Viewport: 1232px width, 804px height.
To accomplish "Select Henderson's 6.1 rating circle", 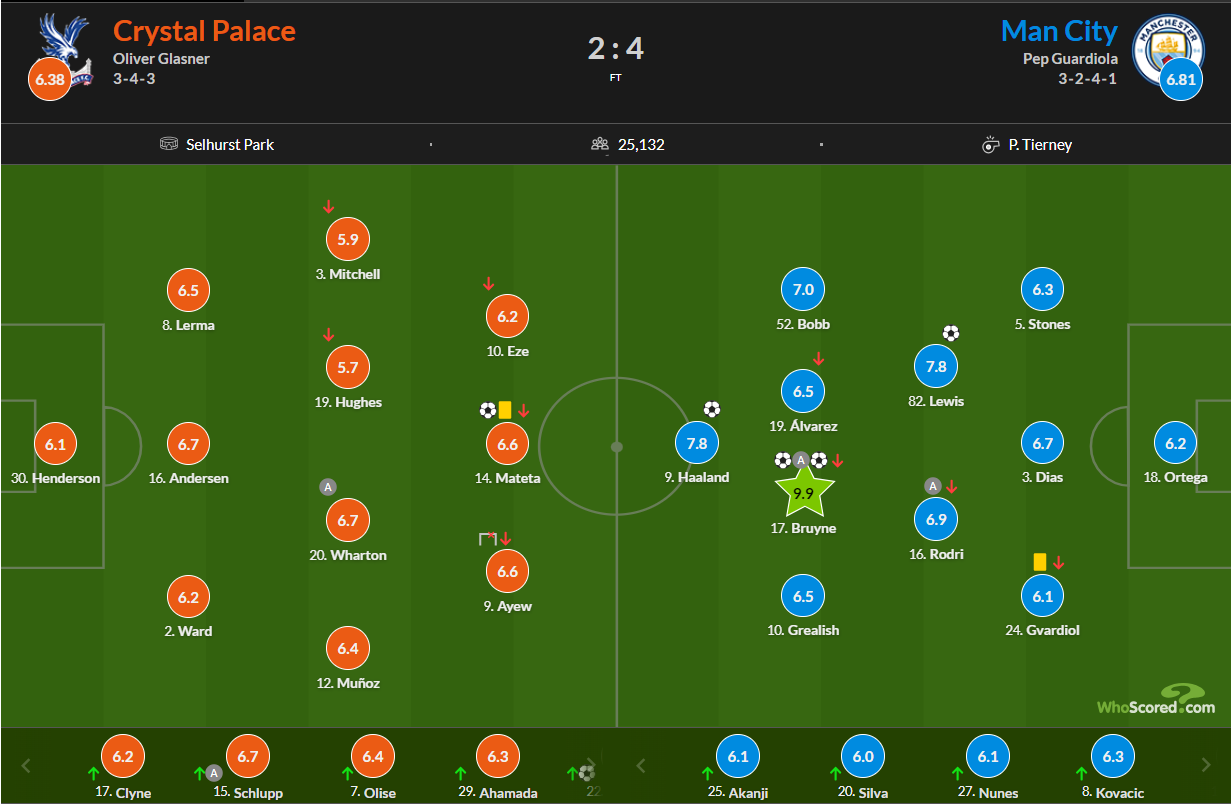I will pos(55,444).
